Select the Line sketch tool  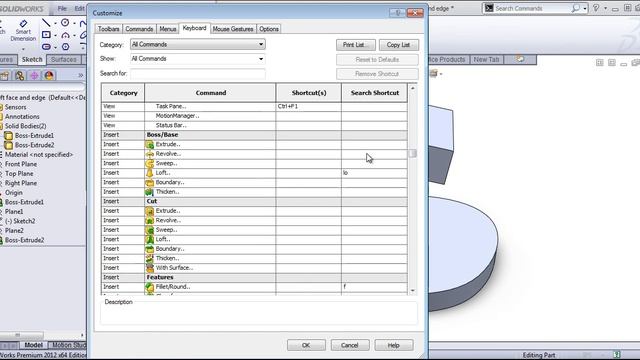pos(46,23)
